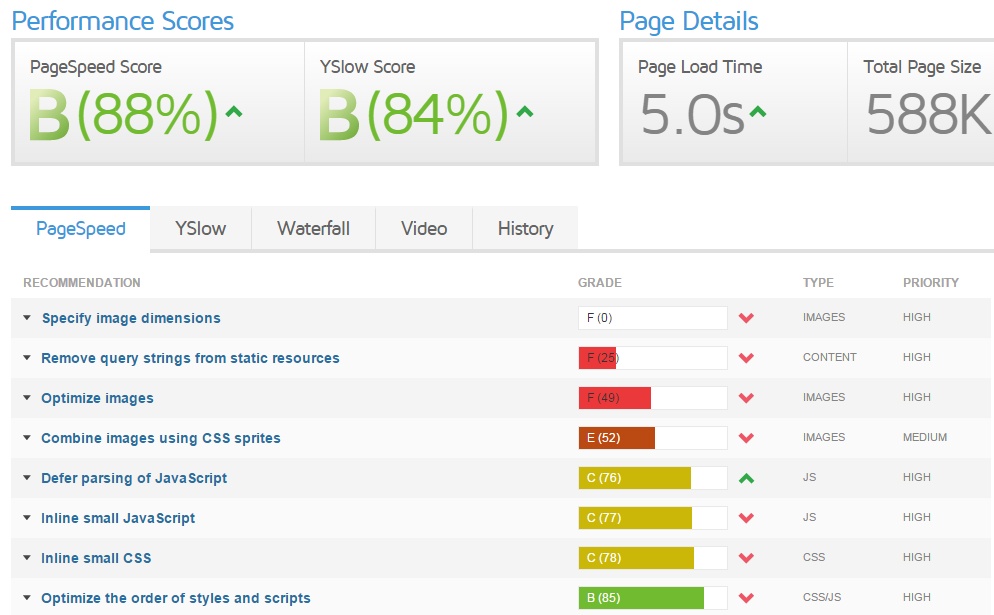This screenshot has height=615, width=994.
Task: Open the Remove query strings from static resources link
Action: pos(190,358)
